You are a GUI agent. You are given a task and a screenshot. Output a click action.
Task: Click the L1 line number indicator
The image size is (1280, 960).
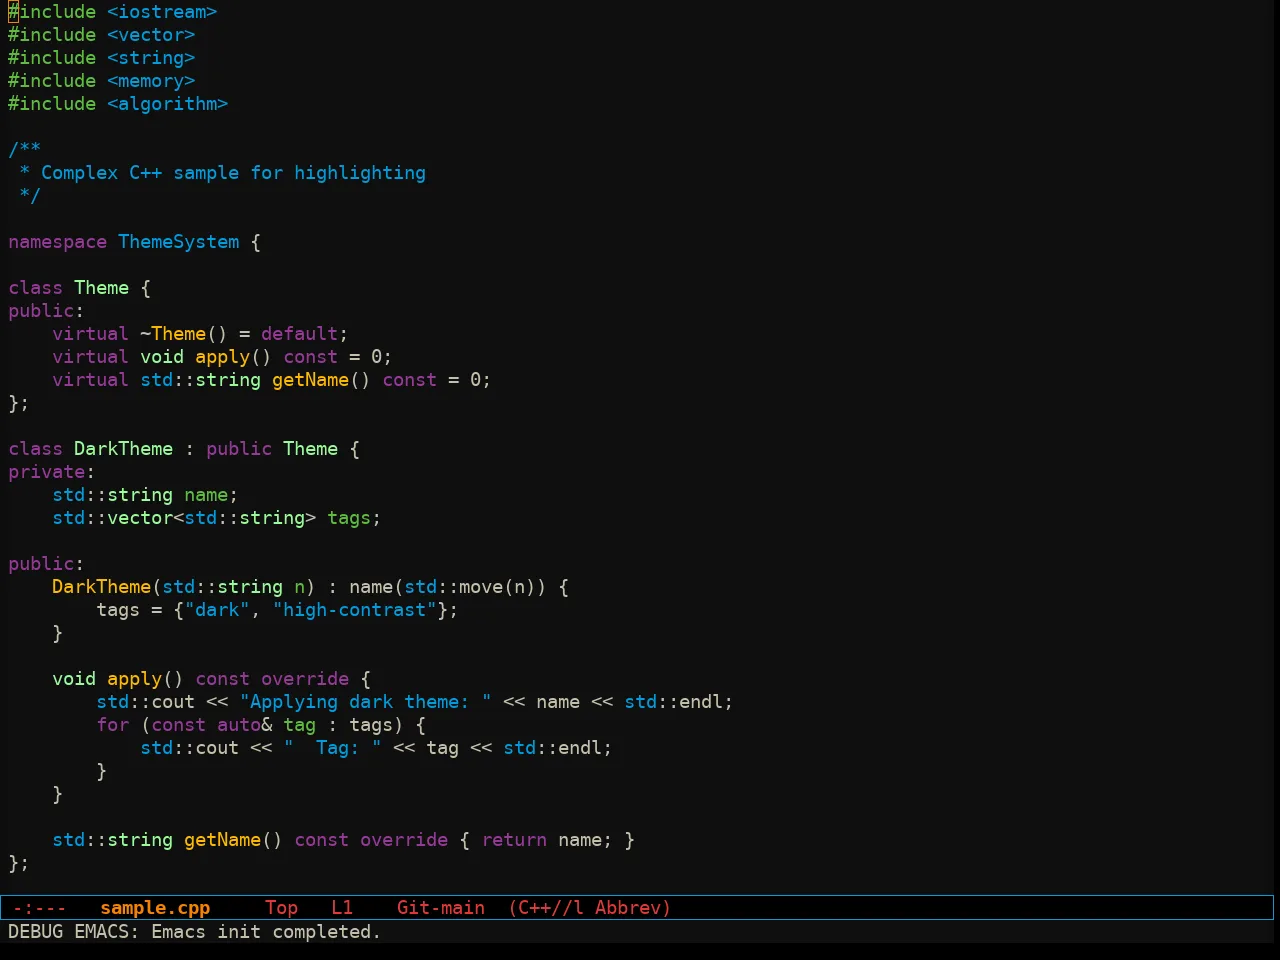[342, 908]
